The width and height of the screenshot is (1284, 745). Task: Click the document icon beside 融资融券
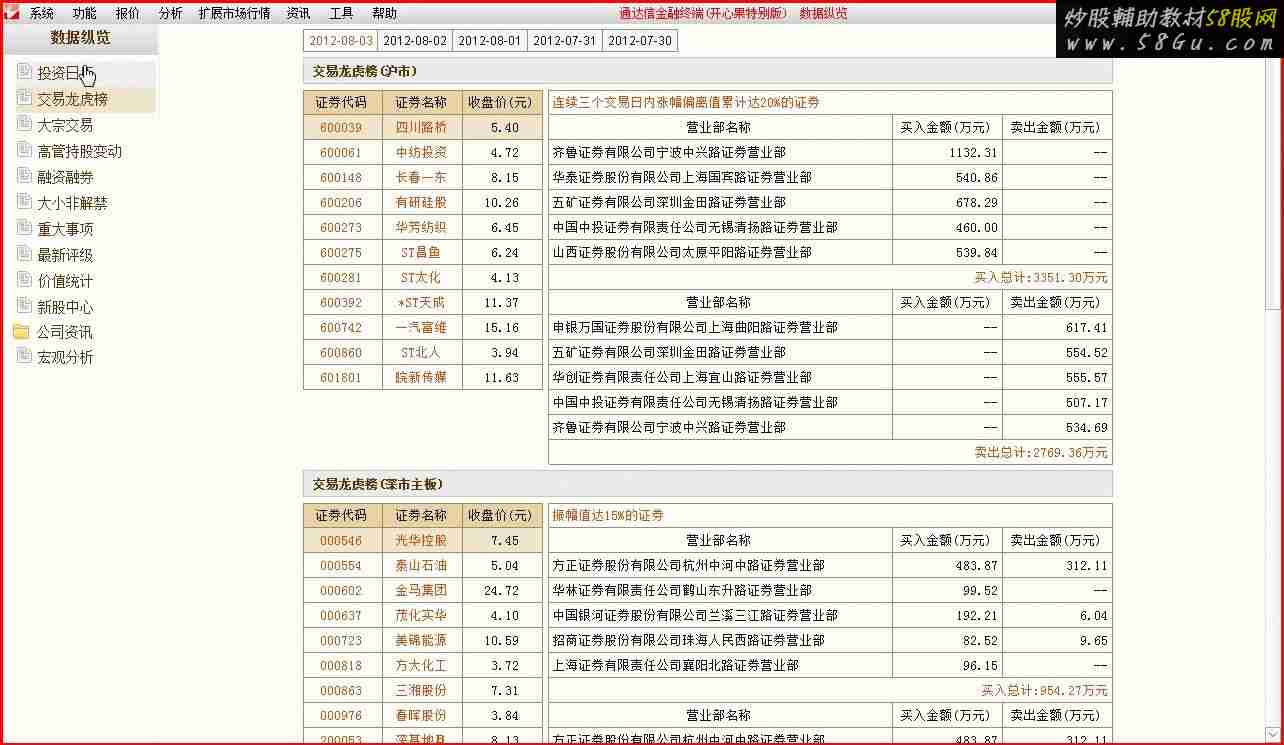pyautogui.click(x=24, y=176)
